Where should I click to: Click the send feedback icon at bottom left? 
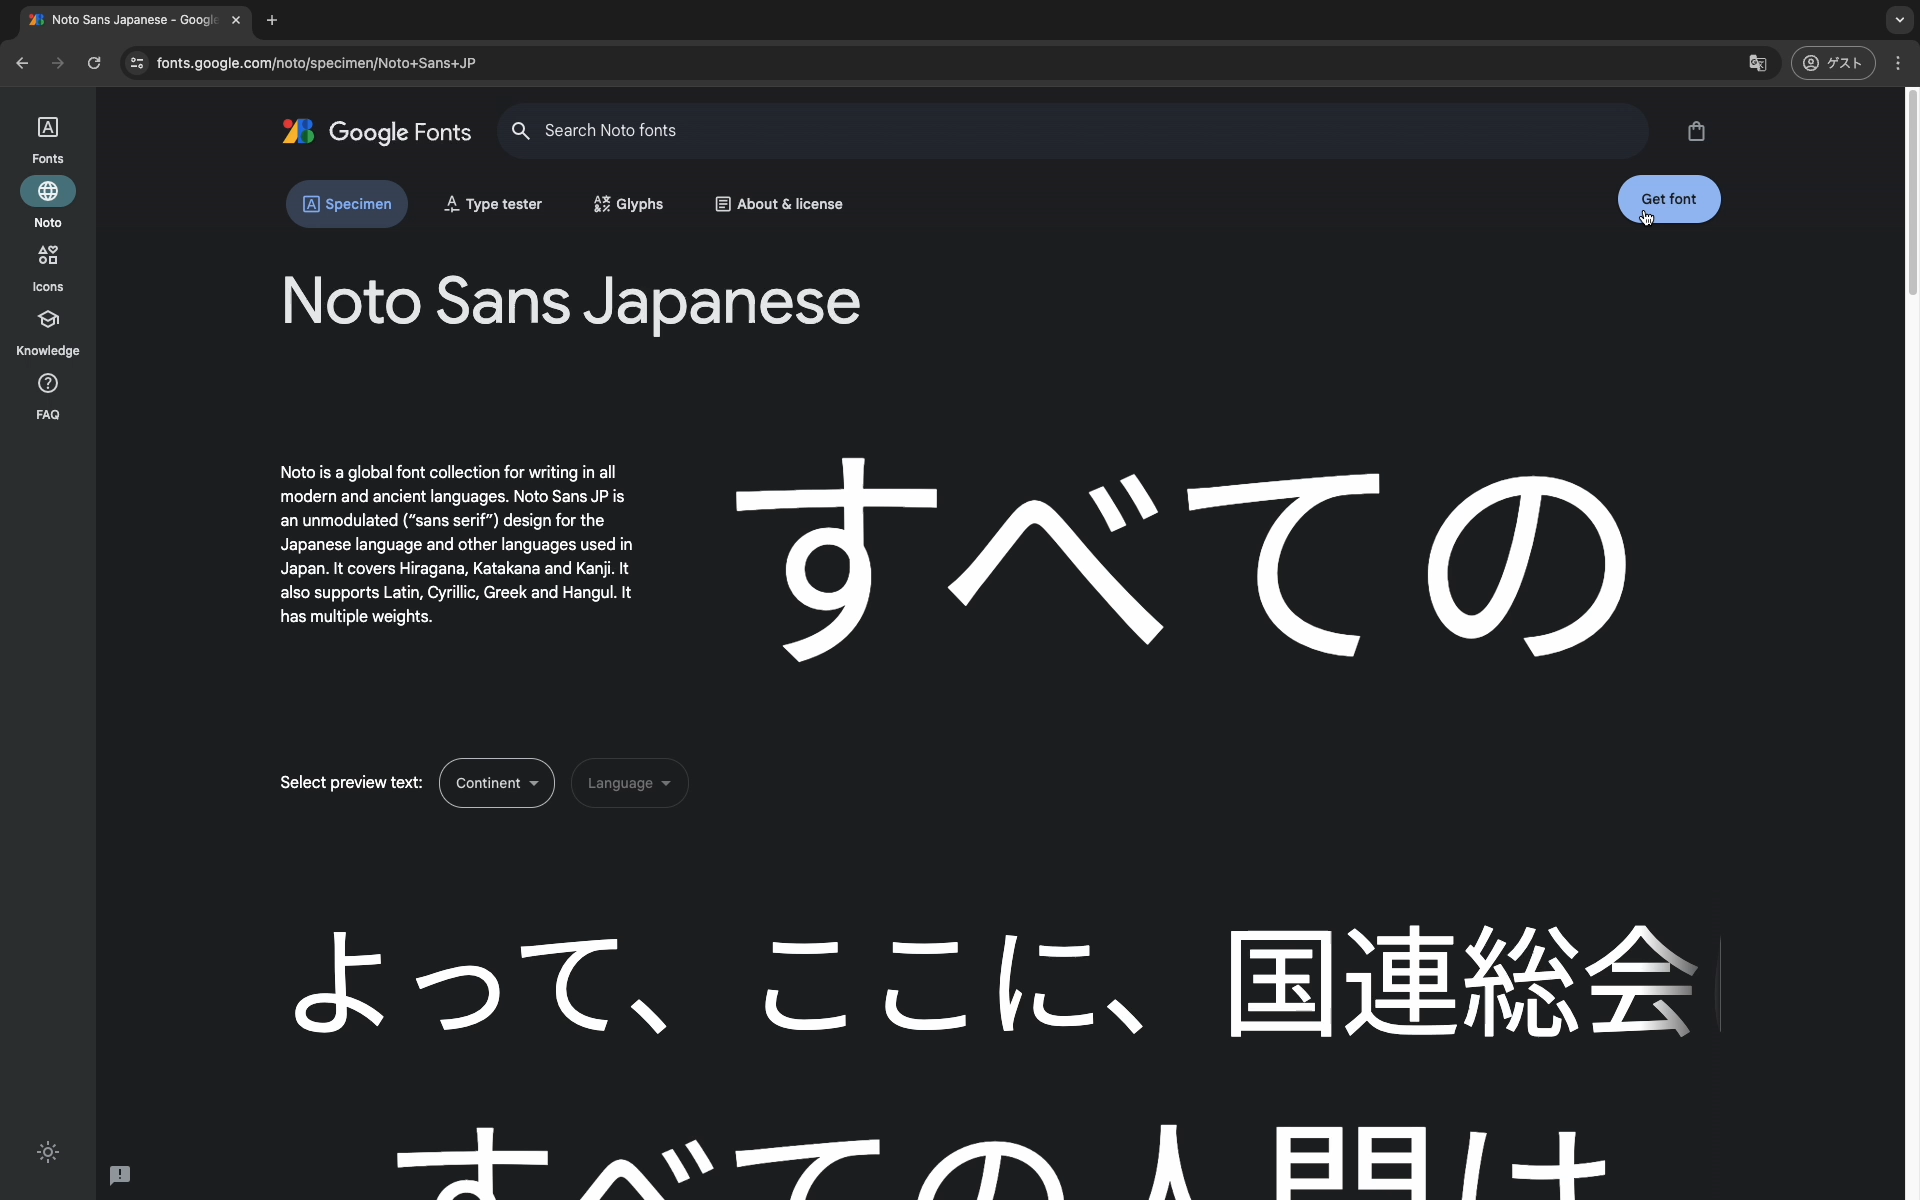(x=120, y=1175)
